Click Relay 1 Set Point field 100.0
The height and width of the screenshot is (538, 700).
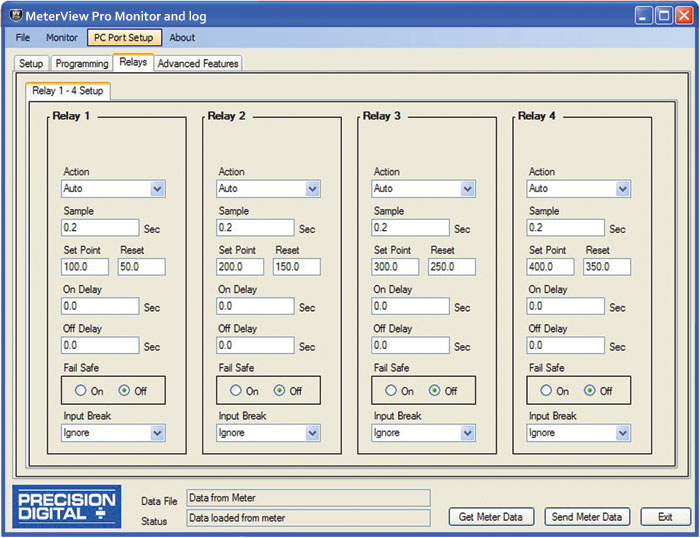[85, 267]
